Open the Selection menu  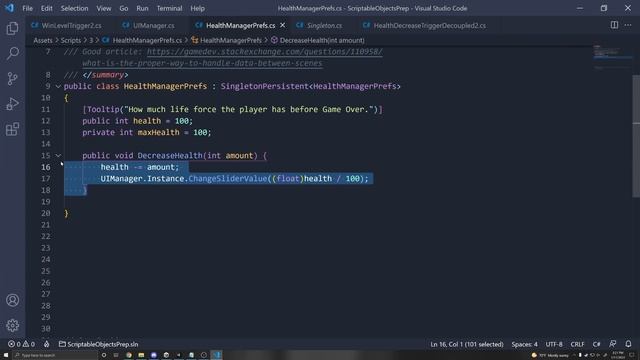pos(74,8)
